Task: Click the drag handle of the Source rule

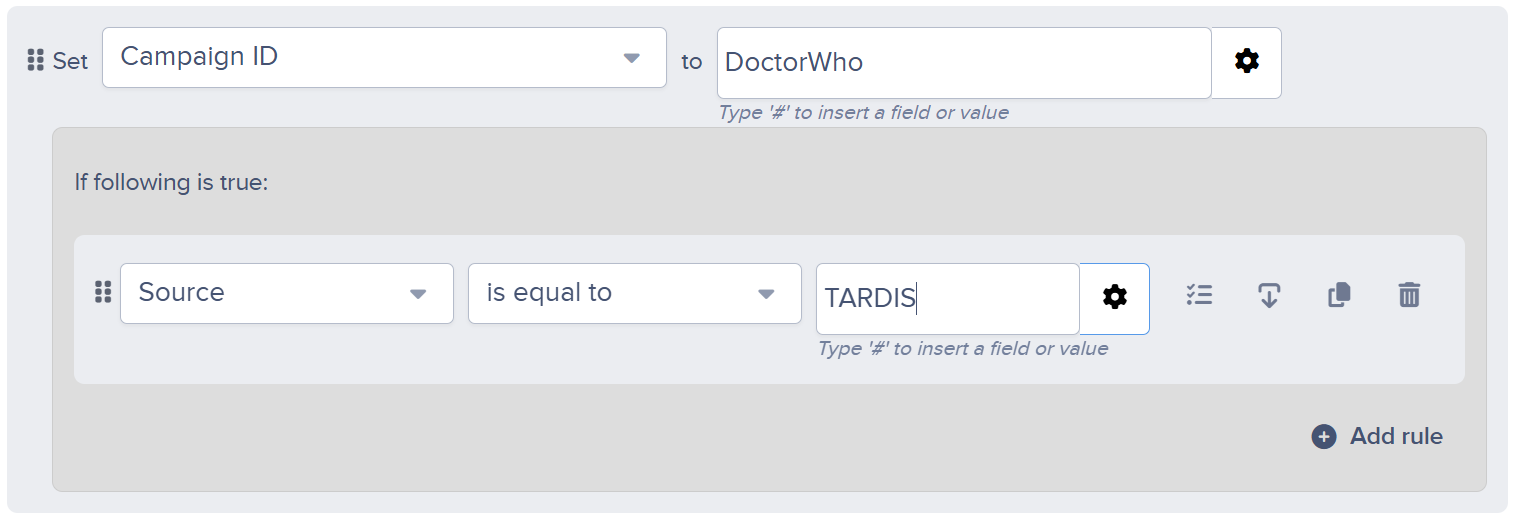Action: pos(103,292)
